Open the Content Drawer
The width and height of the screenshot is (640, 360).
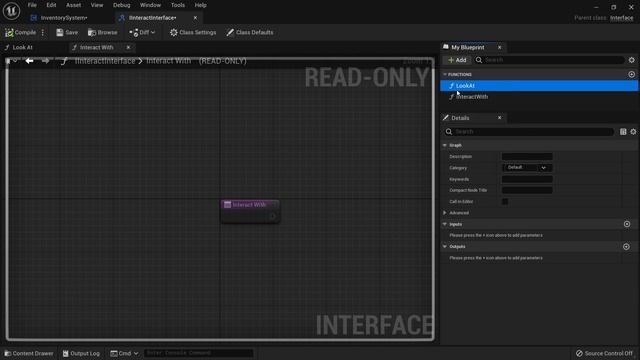tap(29, 353)
